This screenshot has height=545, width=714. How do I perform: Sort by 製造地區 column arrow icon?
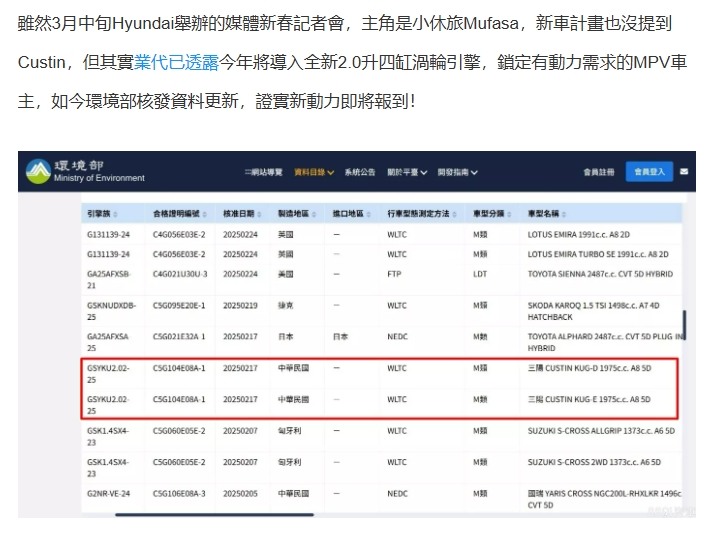tap(314, 214)
